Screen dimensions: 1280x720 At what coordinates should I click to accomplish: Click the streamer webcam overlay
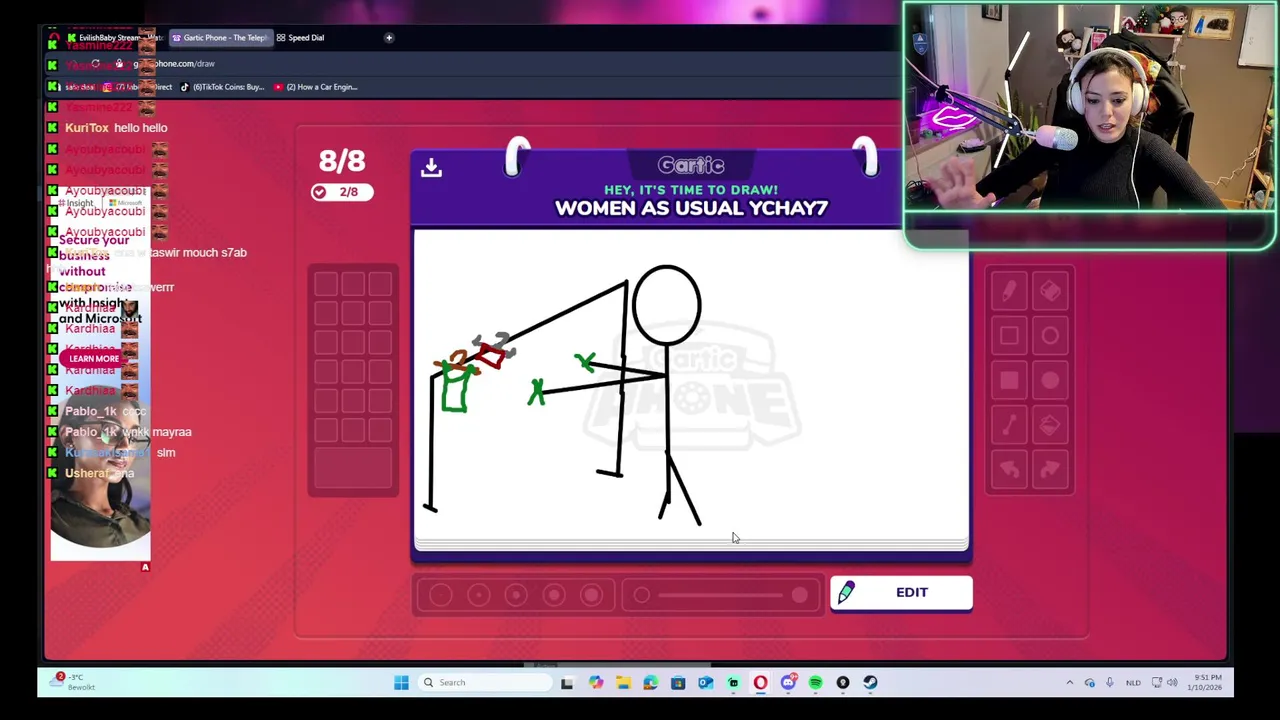click(x=1089, y=108)
